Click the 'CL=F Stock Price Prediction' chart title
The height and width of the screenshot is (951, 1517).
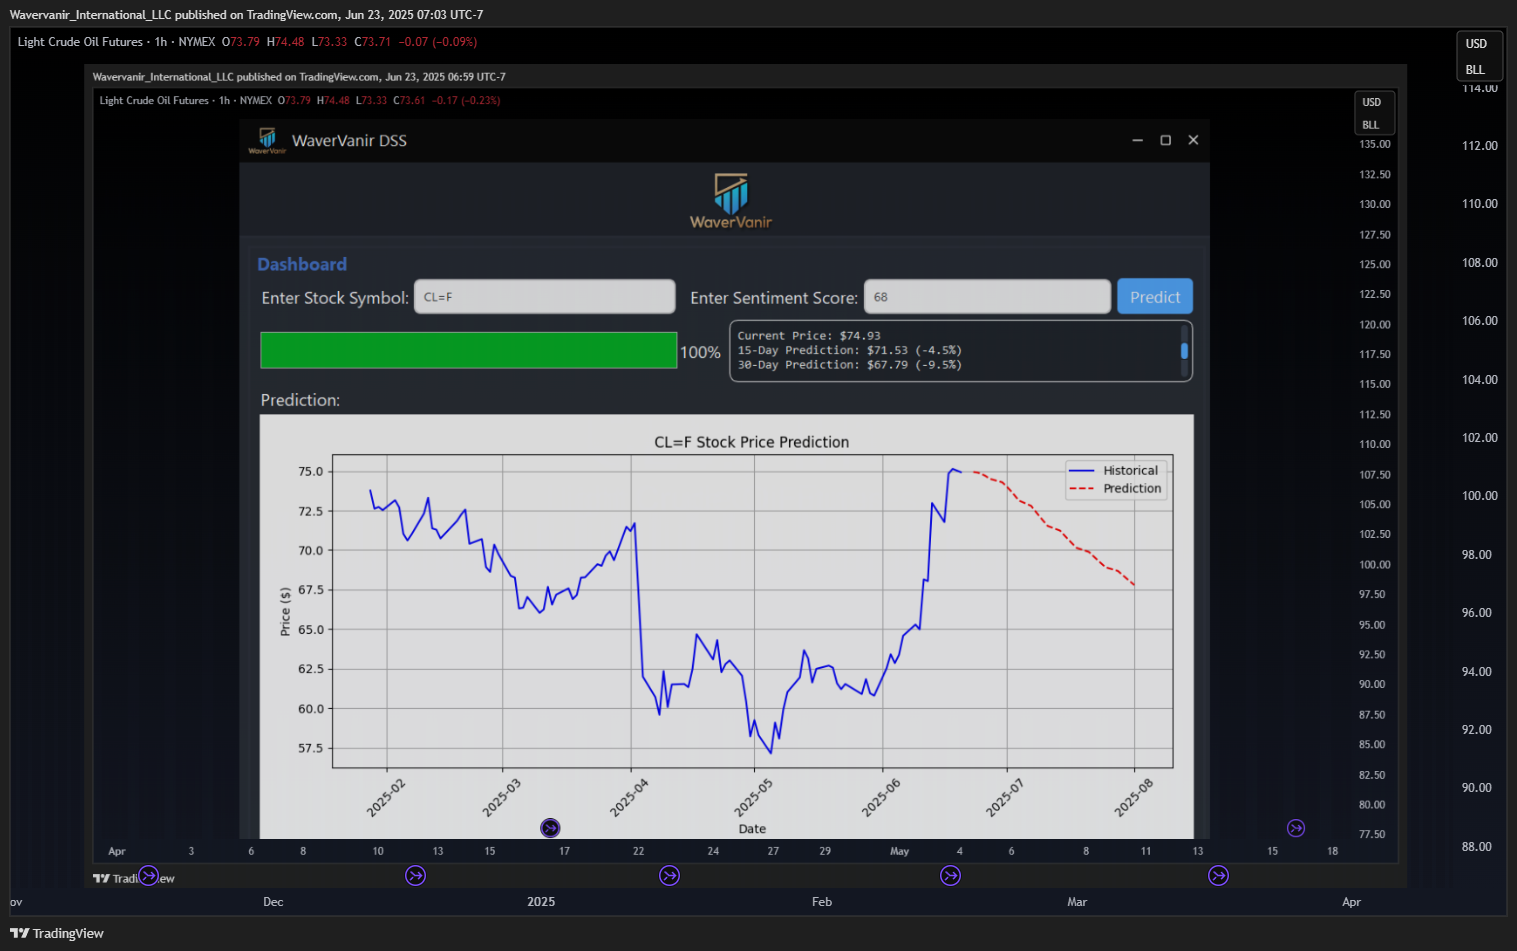point(752,442)
